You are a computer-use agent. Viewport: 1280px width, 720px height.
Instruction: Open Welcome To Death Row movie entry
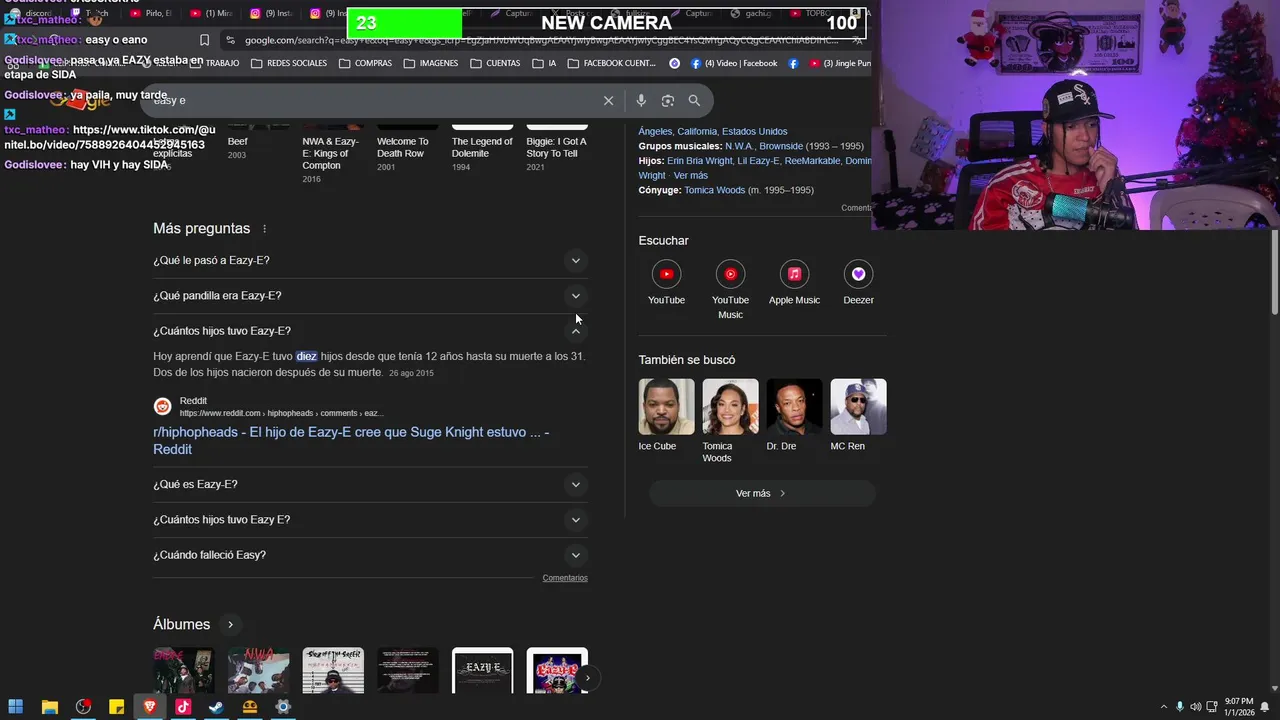pos(407,148)
